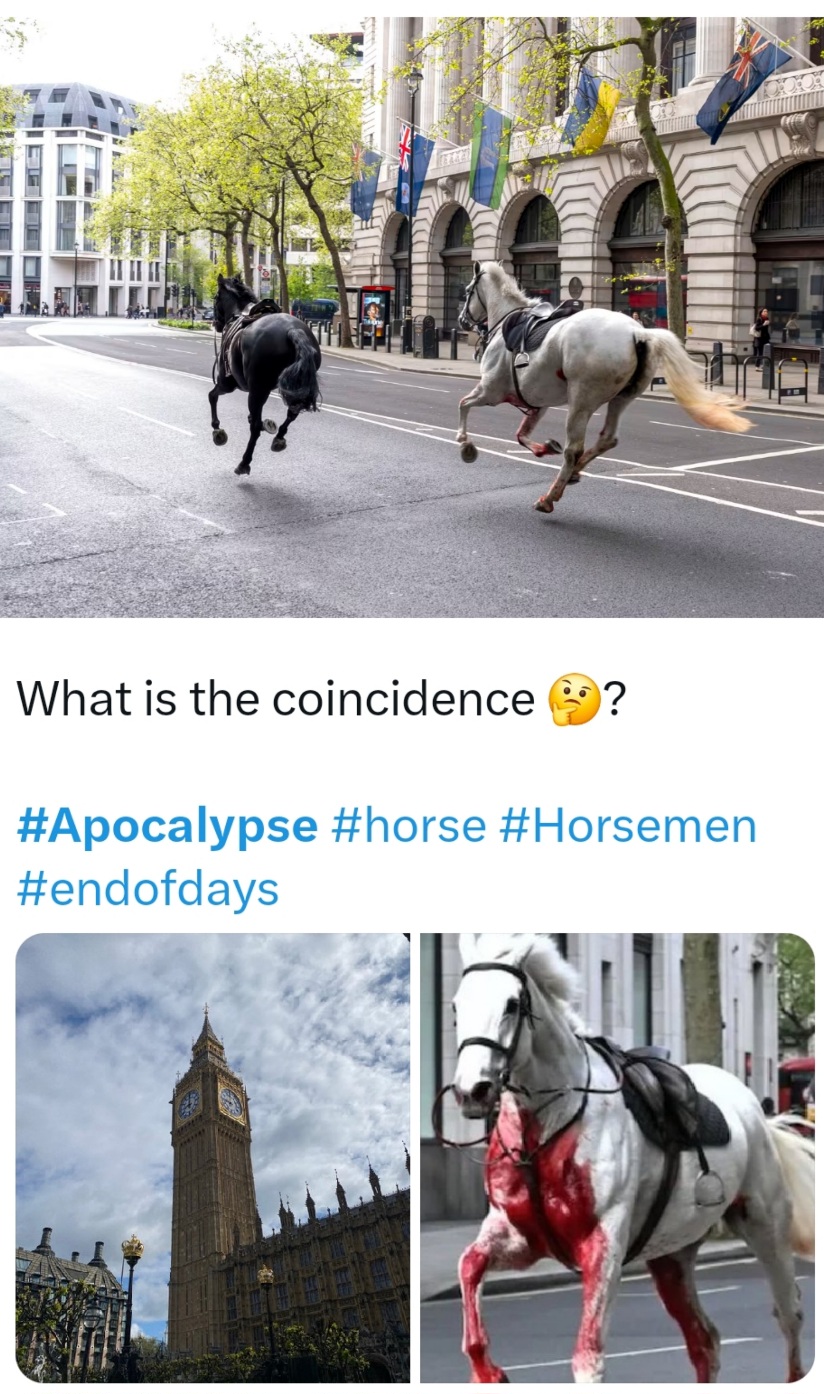Tap the #Horsemen hashtag
Screen dimensions: 824x1394
[x=627, y=827]
